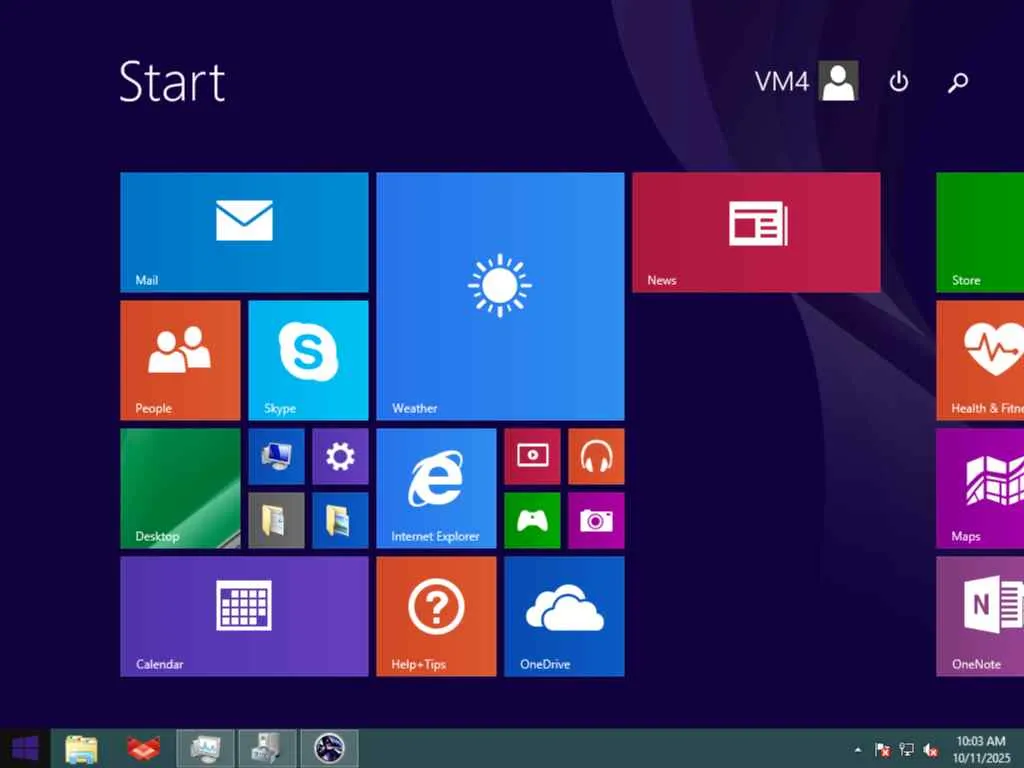Open the VM4 user account menu

click(806, 81)
